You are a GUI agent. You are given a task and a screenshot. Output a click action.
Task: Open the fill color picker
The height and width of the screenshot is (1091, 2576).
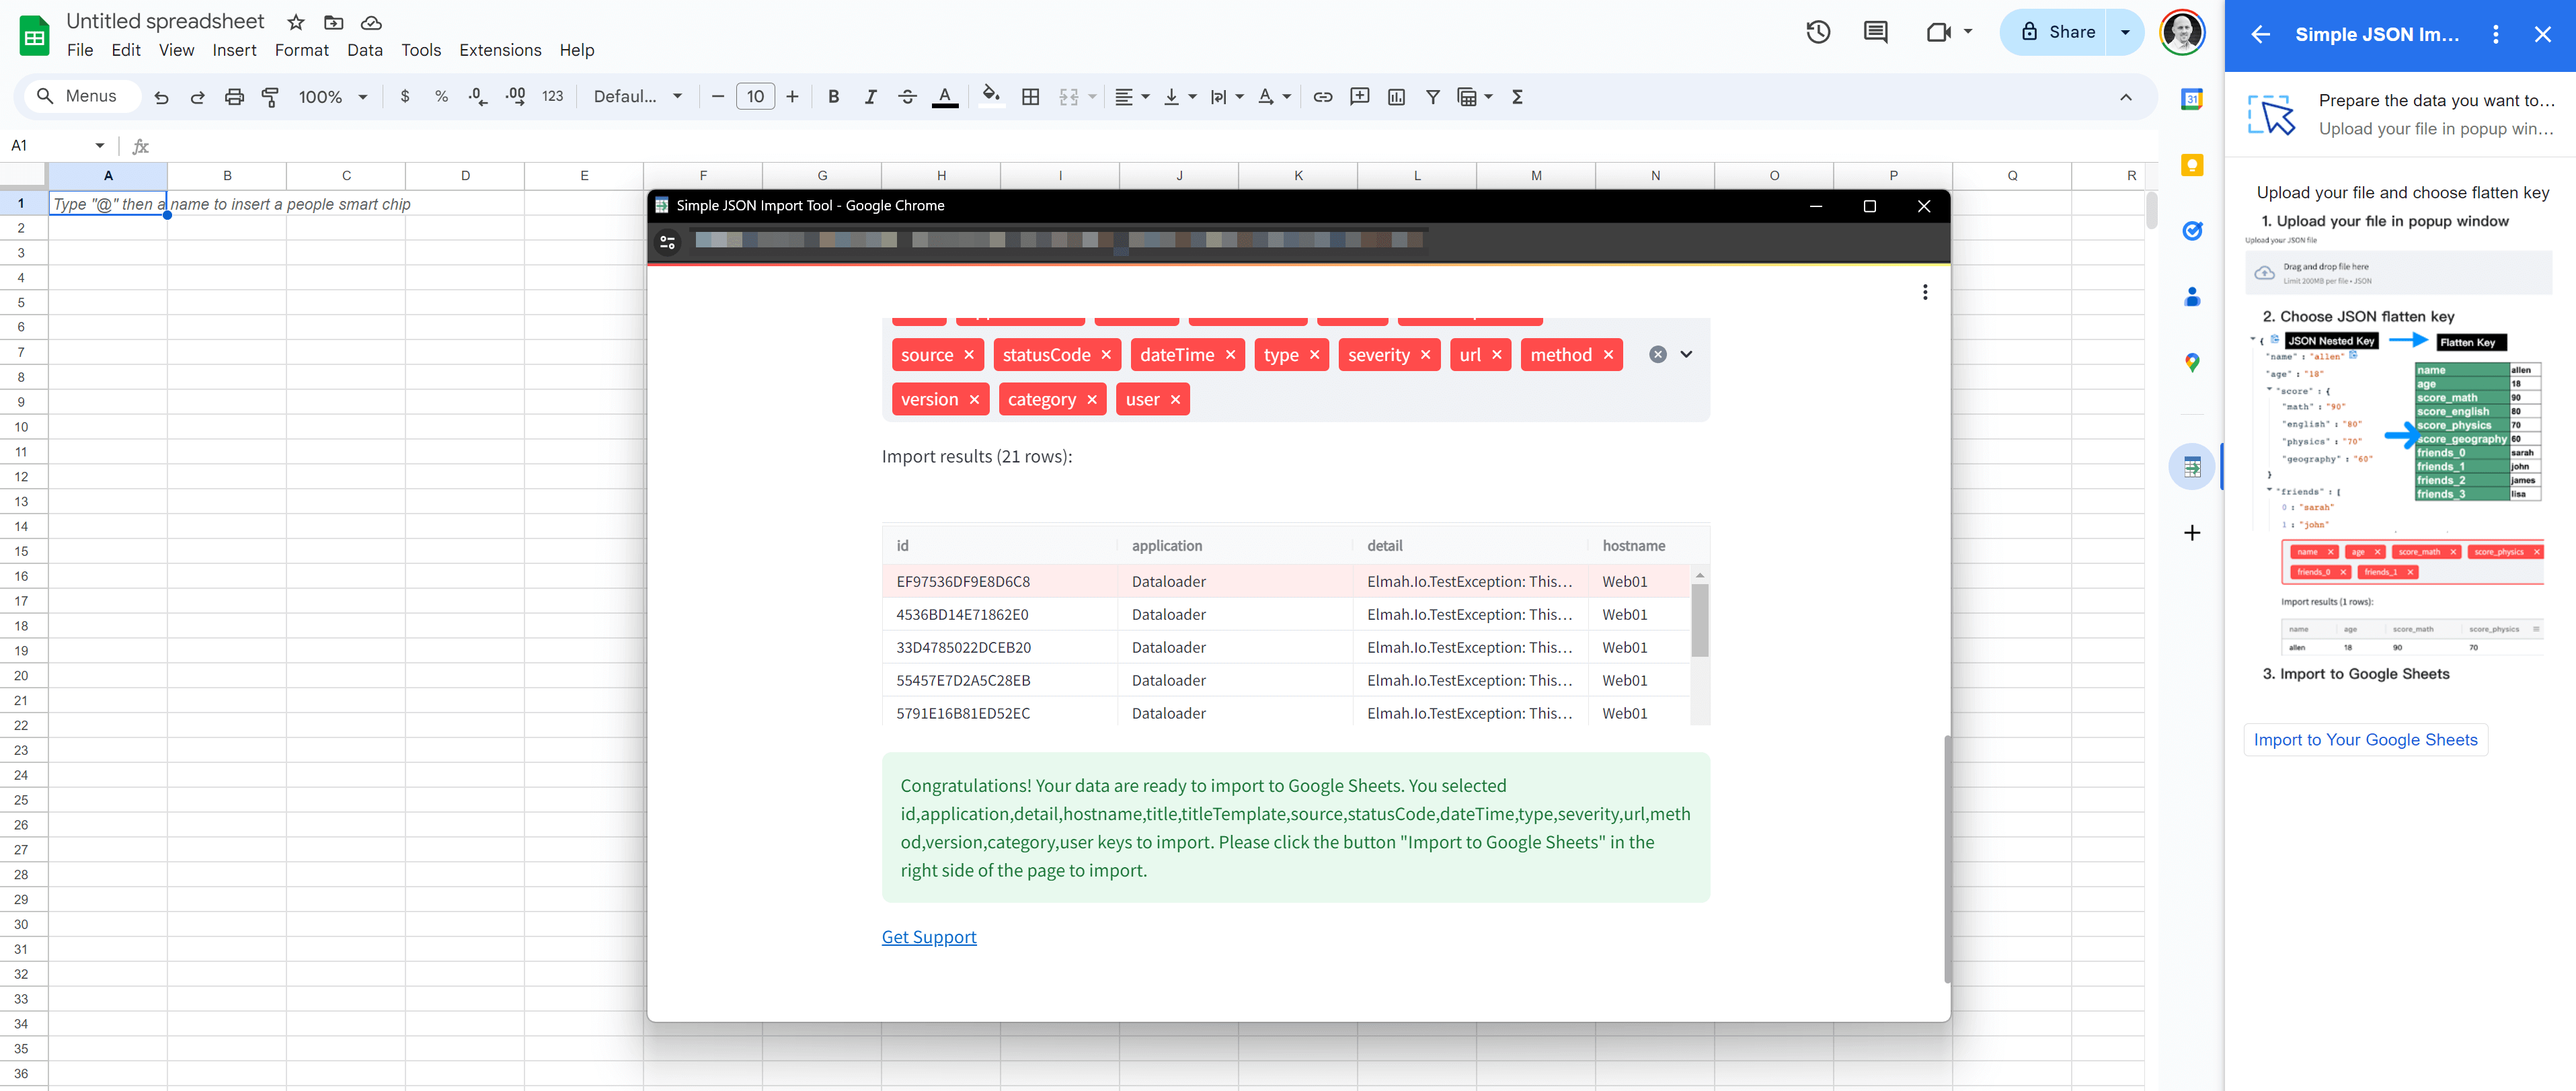[991, 96]
